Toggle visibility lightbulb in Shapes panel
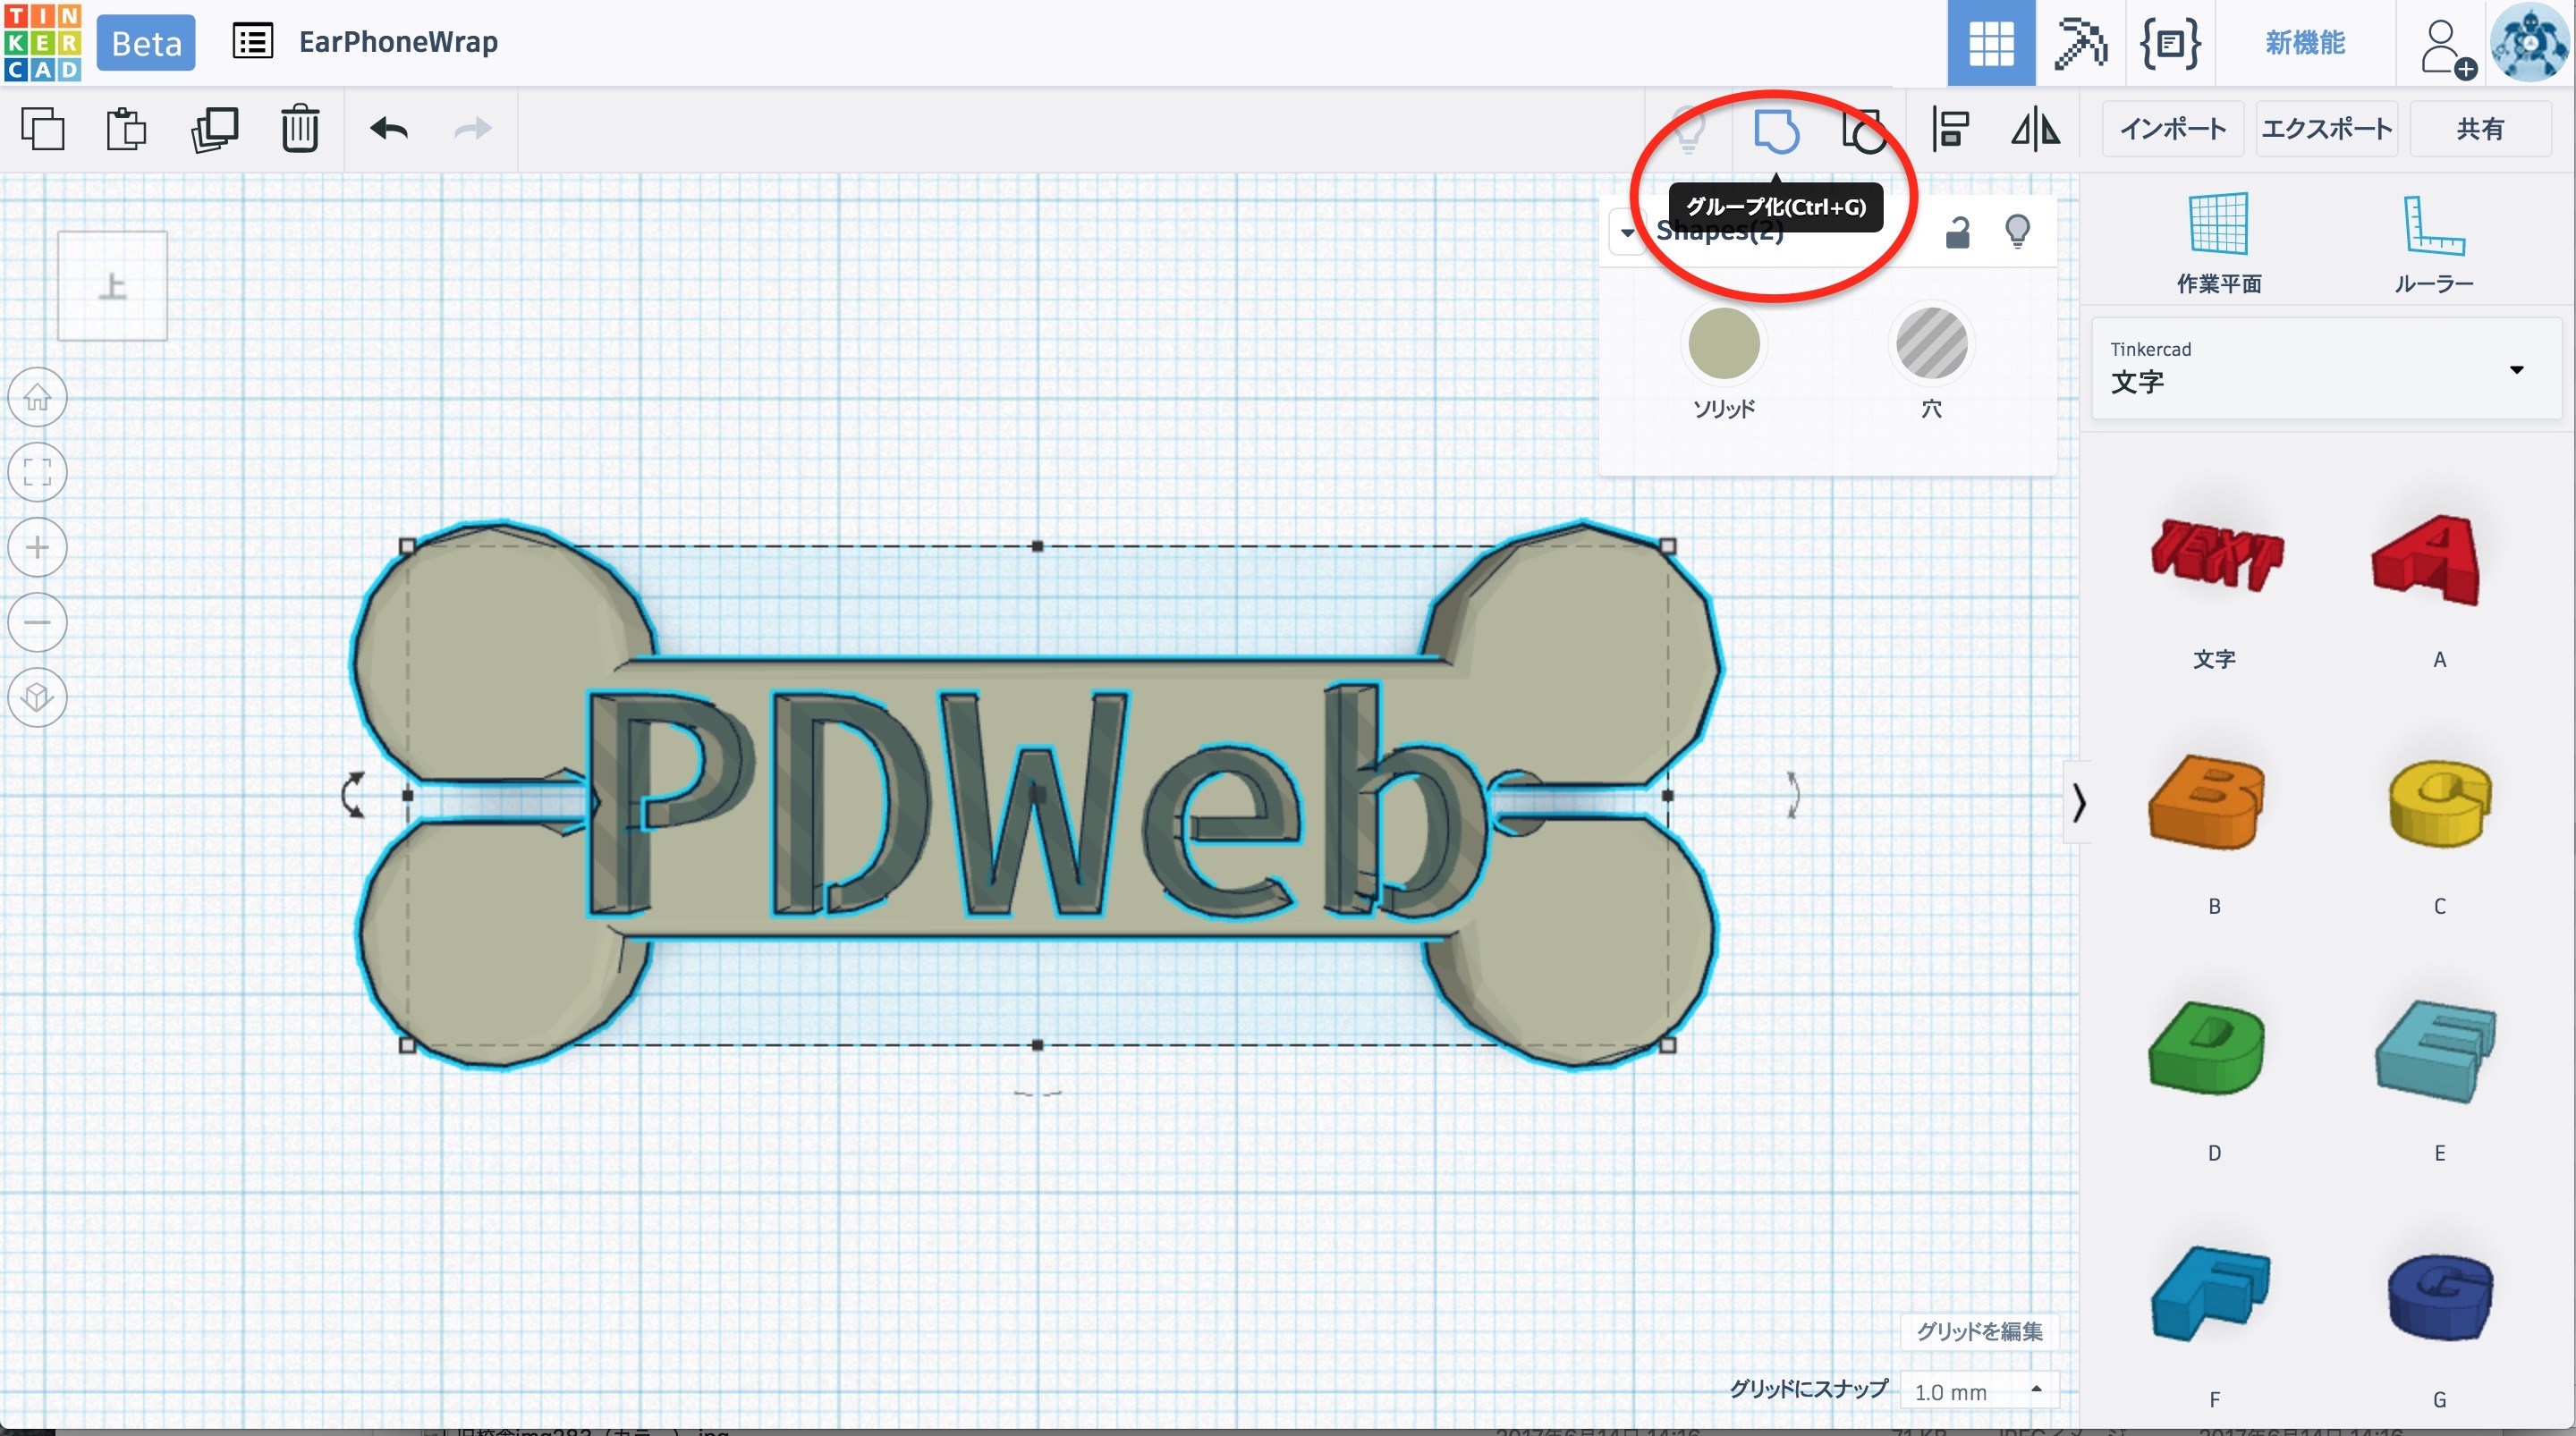Image resolution: width=2576 pixels, height=1436 pixels. [x=2017, y=232]
